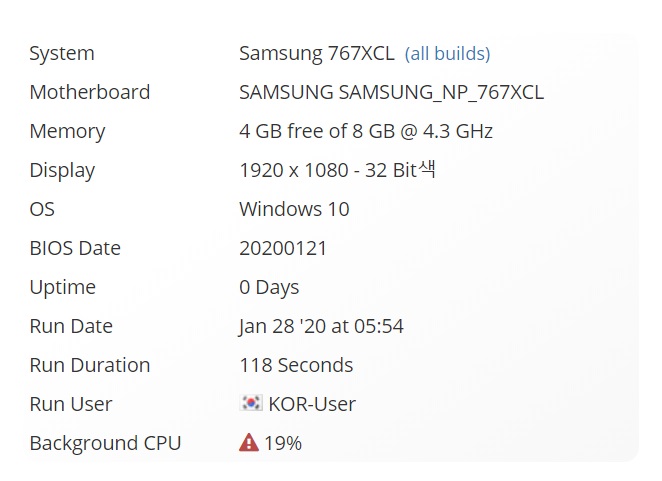This screenshot has height=481, width=662.
Task: Click the 118 Seconds run duration
Action: click(296, 365)
